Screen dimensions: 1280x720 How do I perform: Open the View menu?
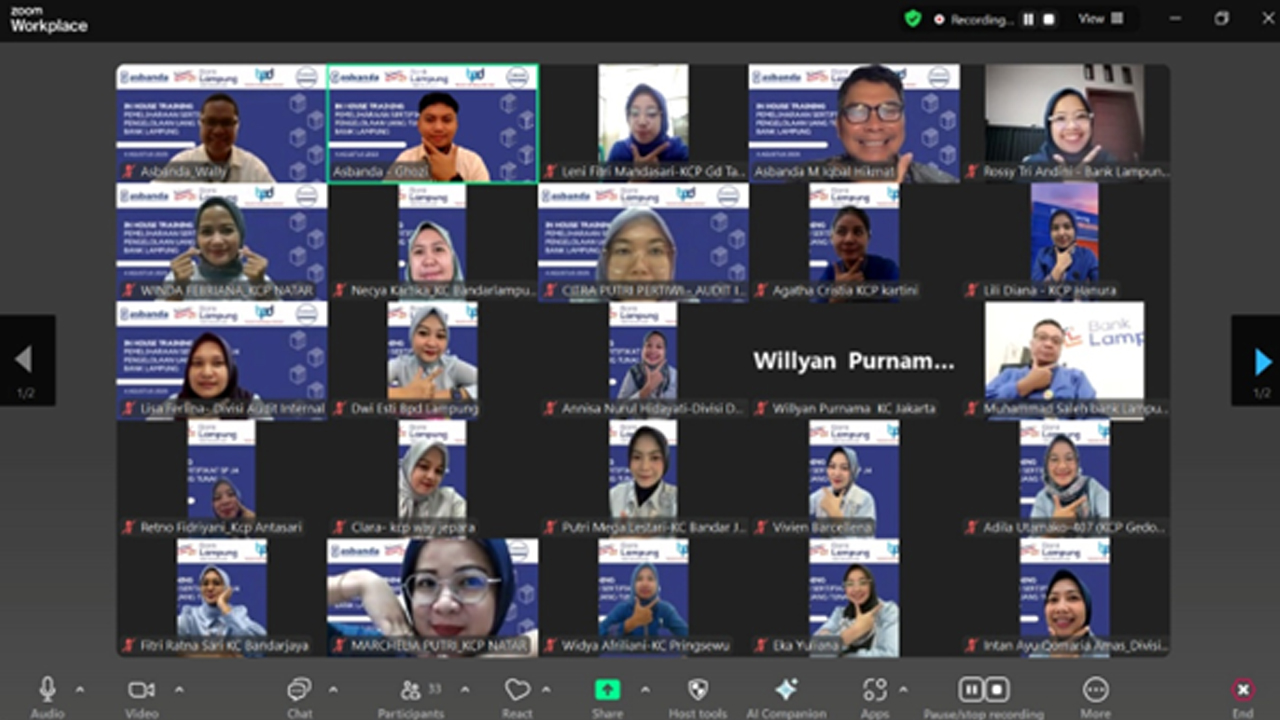pos(1099,18)
